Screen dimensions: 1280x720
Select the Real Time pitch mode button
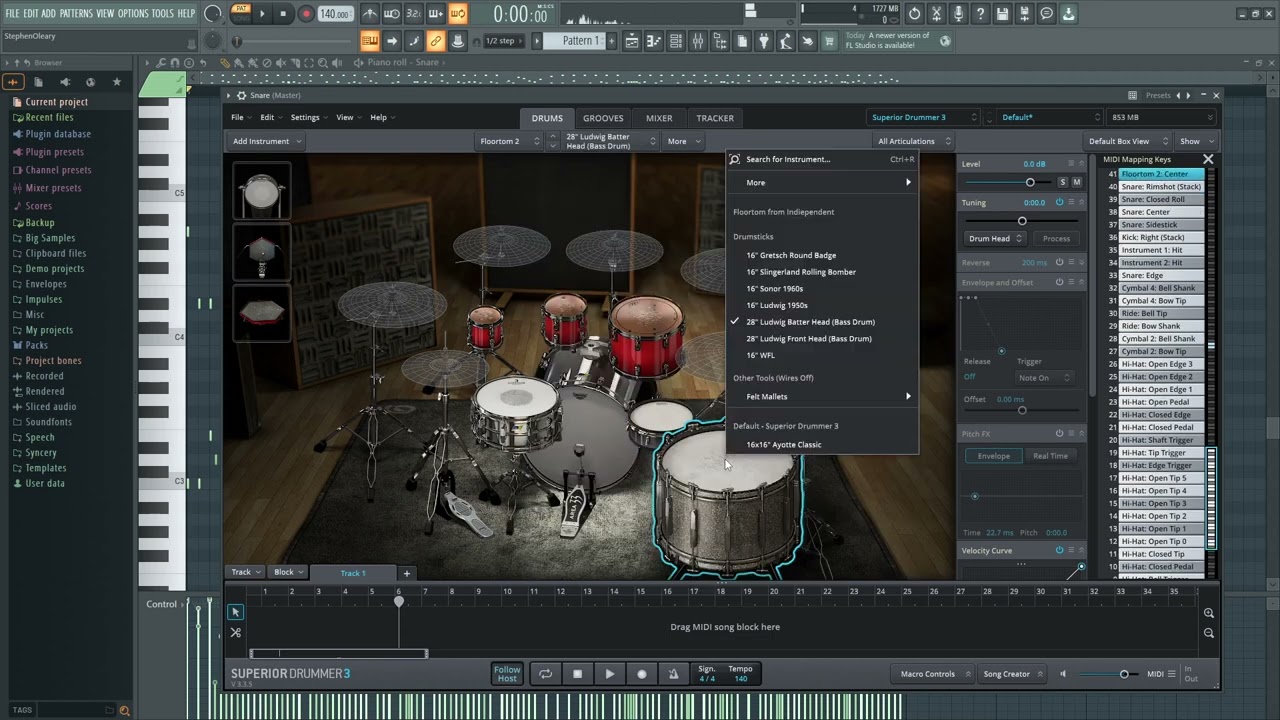point(1050,455)
